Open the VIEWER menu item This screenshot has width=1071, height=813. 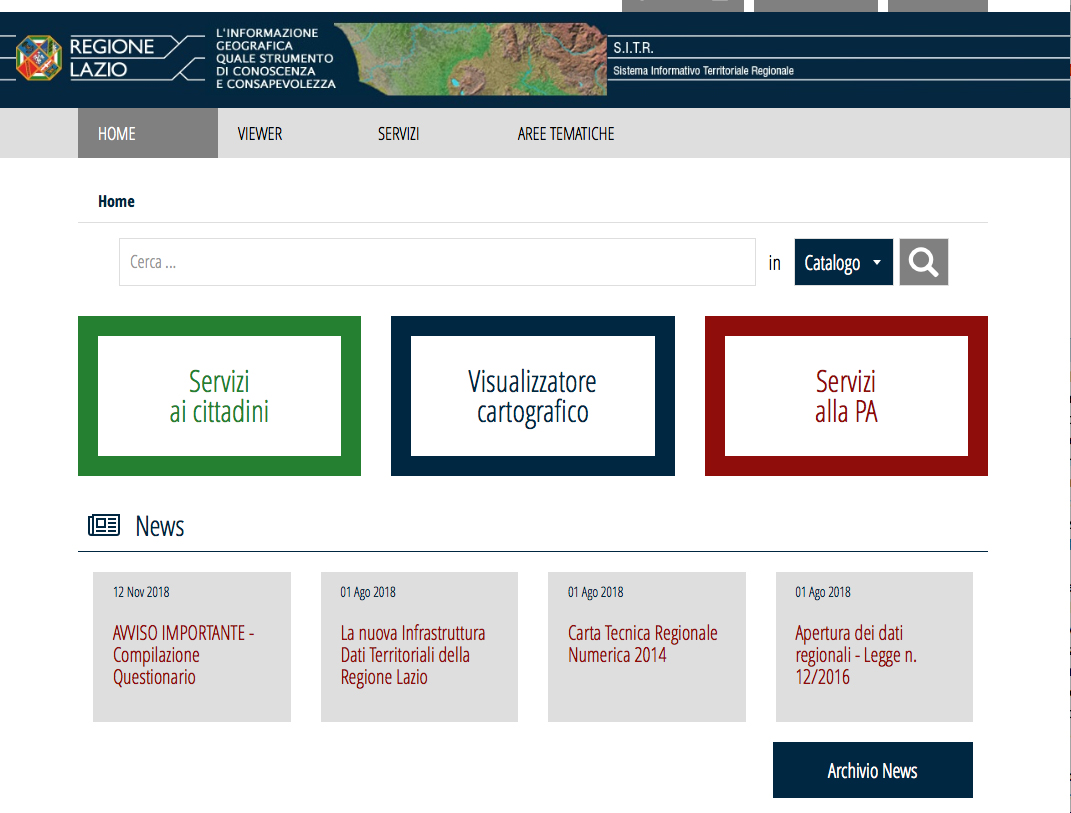[260, 134]
